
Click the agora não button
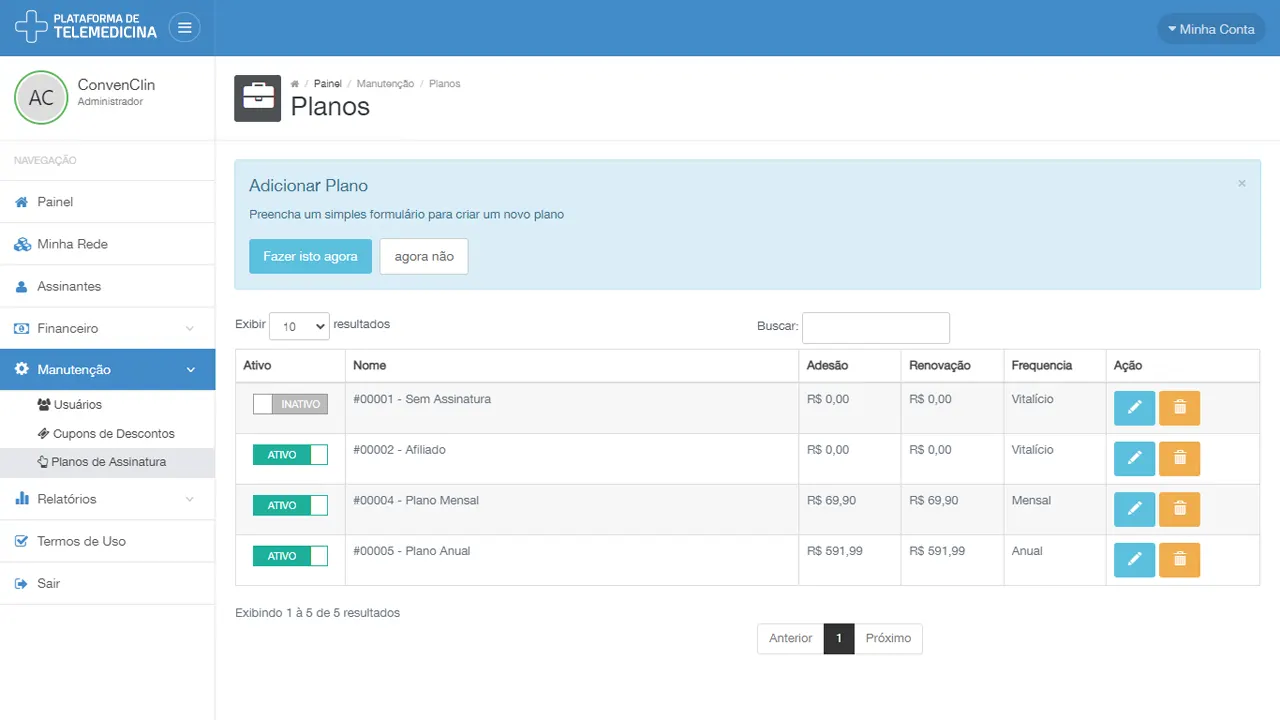(424, 256)
